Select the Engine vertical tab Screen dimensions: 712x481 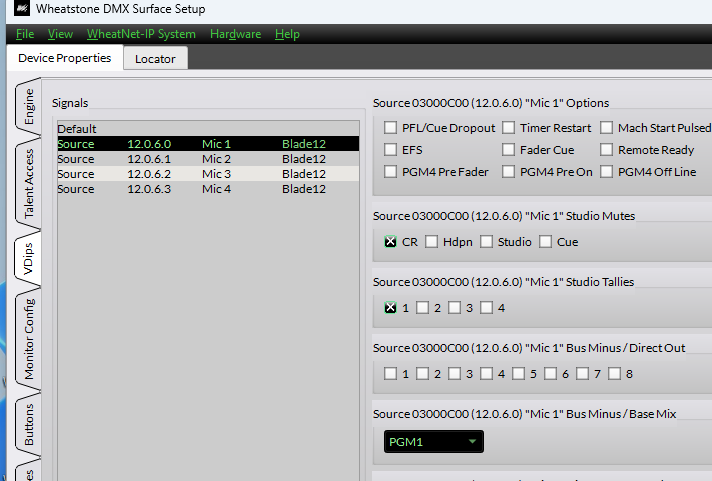pos(29,107)
